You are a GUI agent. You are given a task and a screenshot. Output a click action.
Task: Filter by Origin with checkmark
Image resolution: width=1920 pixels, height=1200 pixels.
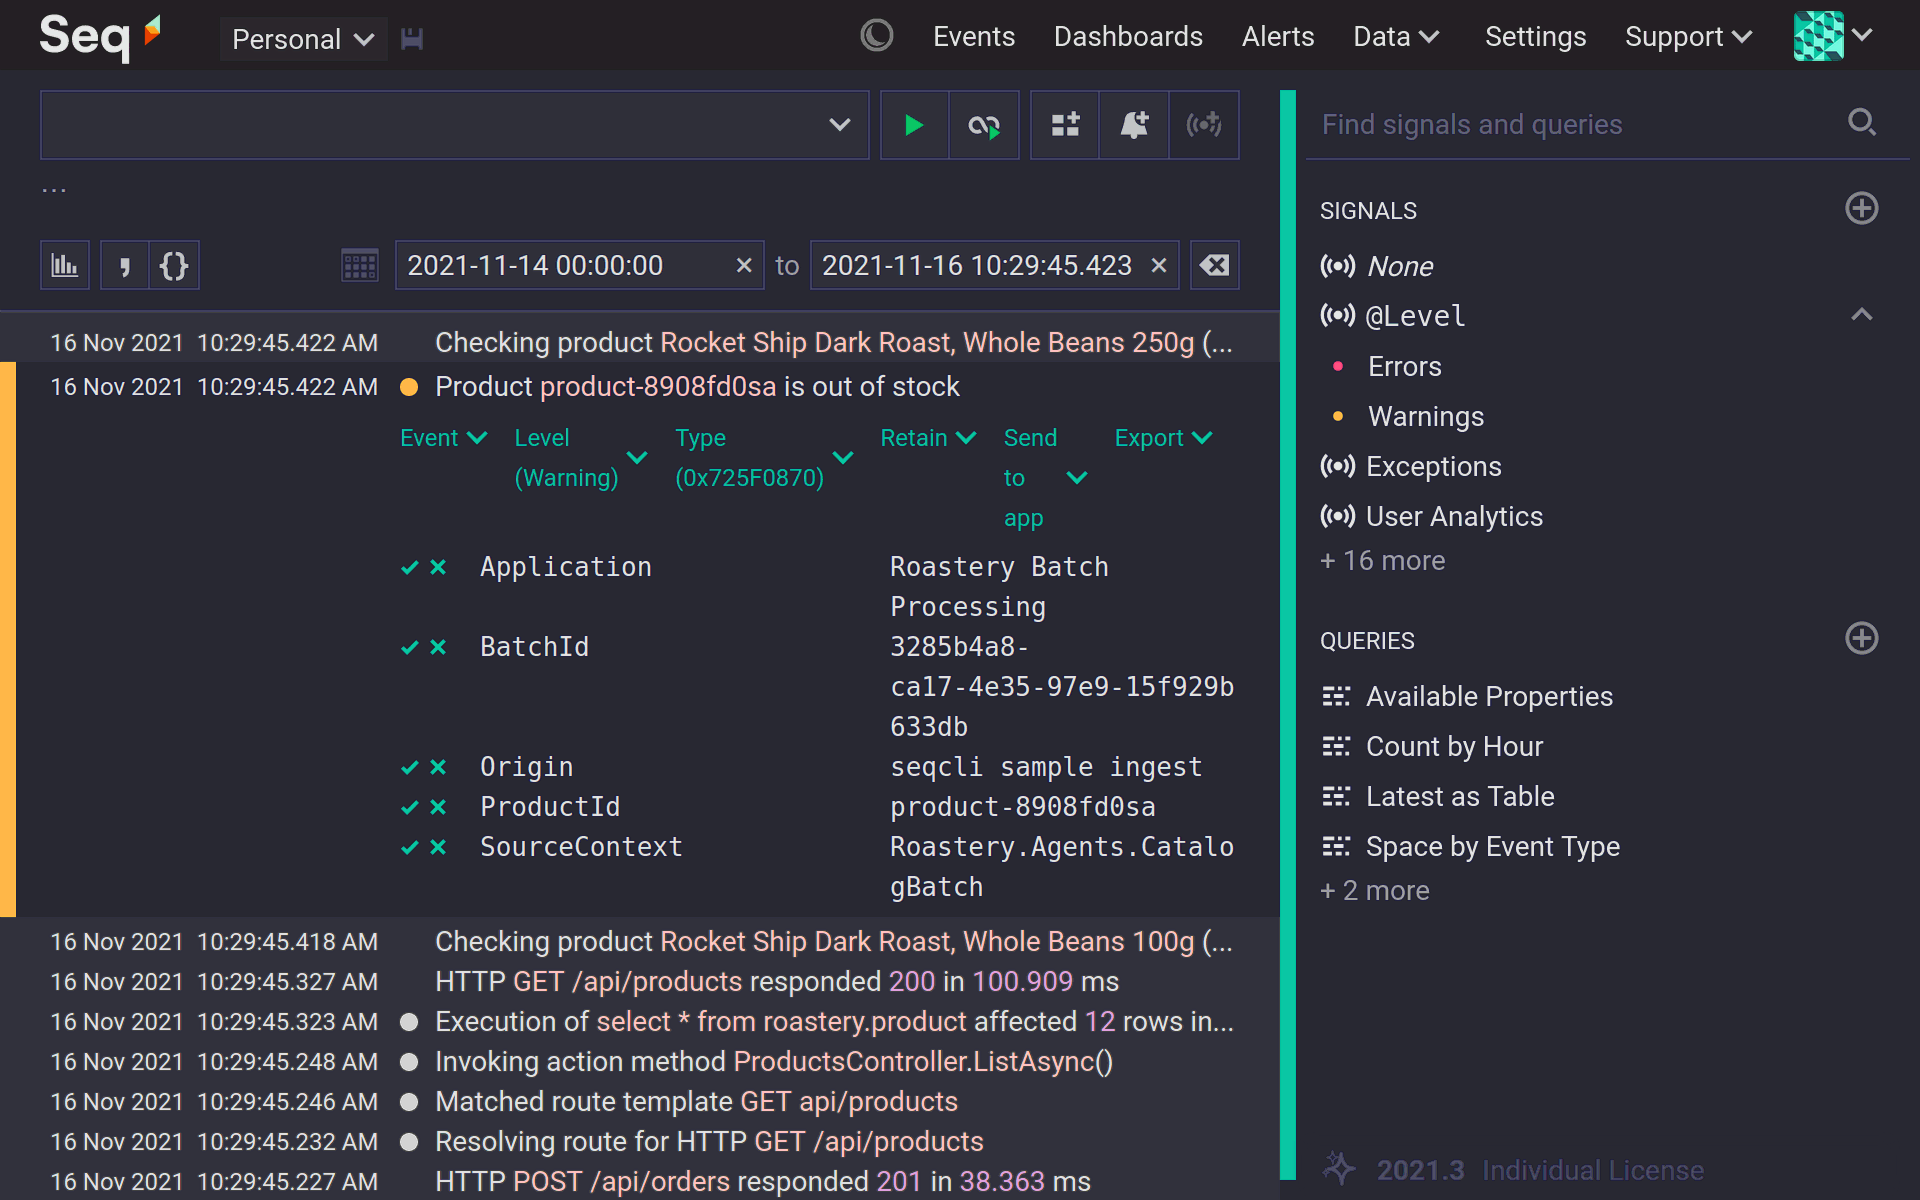(409, 767)
